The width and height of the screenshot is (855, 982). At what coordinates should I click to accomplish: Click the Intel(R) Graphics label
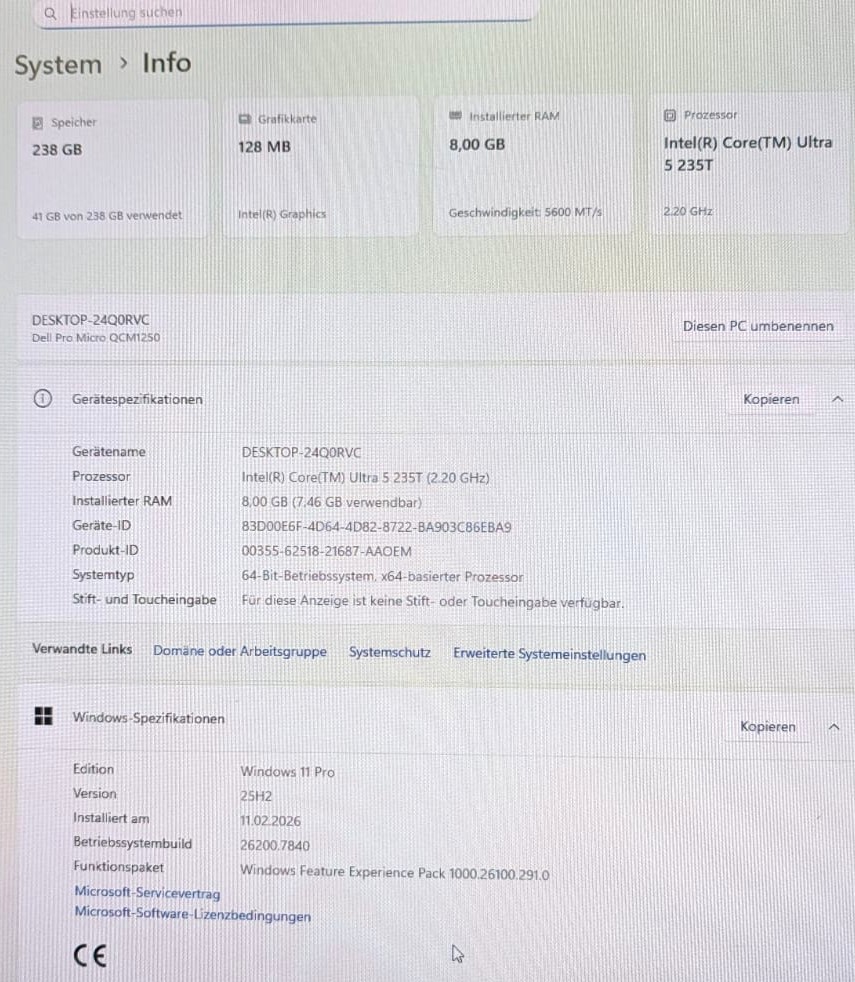pyautogui.click(x=282, y=214)
